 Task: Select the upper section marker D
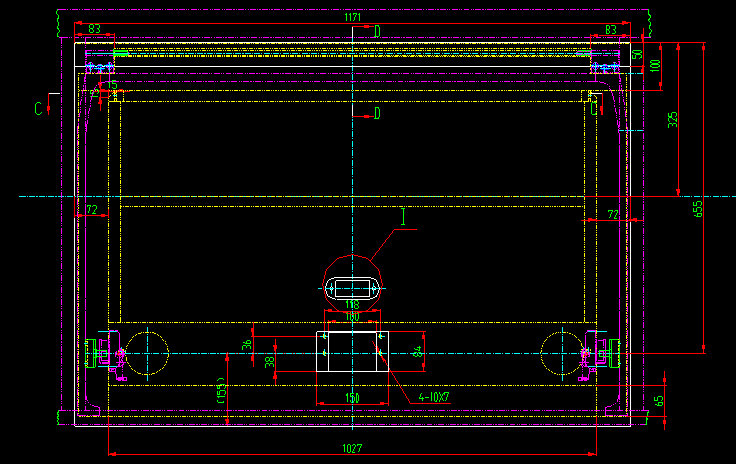click(377, 32)
